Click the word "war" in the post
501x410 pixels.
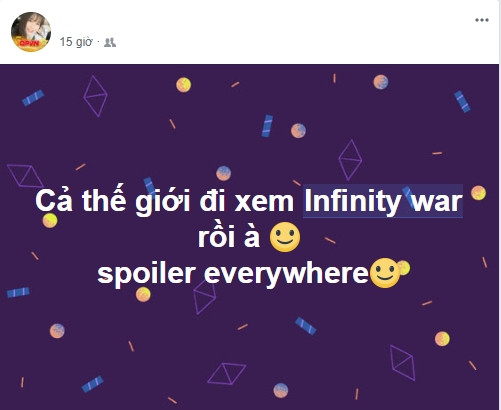pyautogui.click(x=437, y=202)
